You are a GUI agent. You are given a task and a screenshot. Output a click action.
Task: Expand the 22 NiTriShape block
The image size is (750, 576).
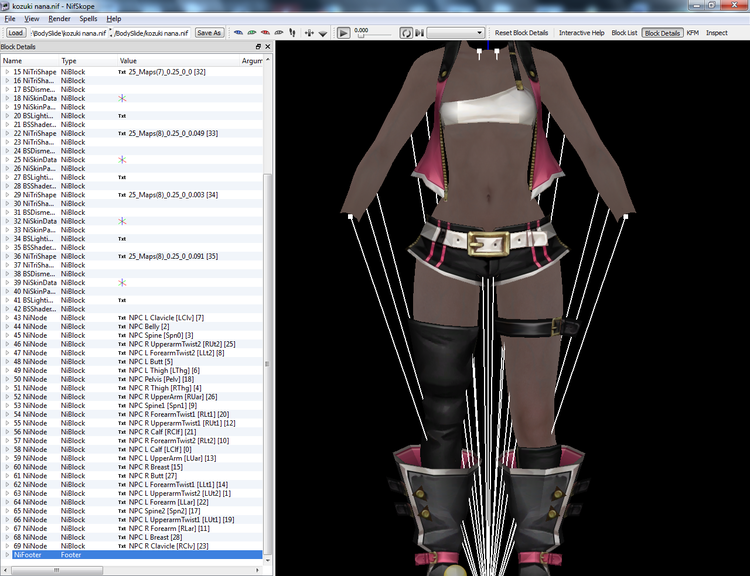pyautogui.click(x=7, y=133)
